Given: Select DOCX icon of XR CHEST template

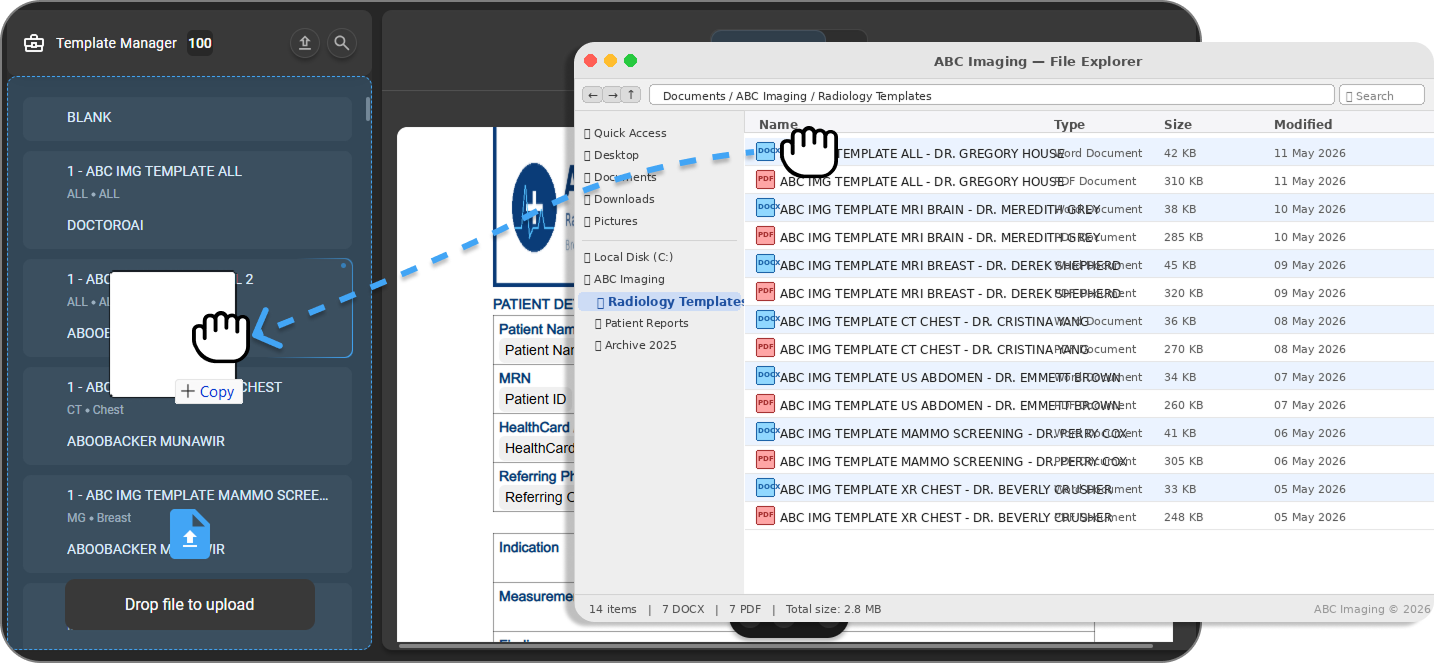Looking at the screenshot, I should coord(765,488).
